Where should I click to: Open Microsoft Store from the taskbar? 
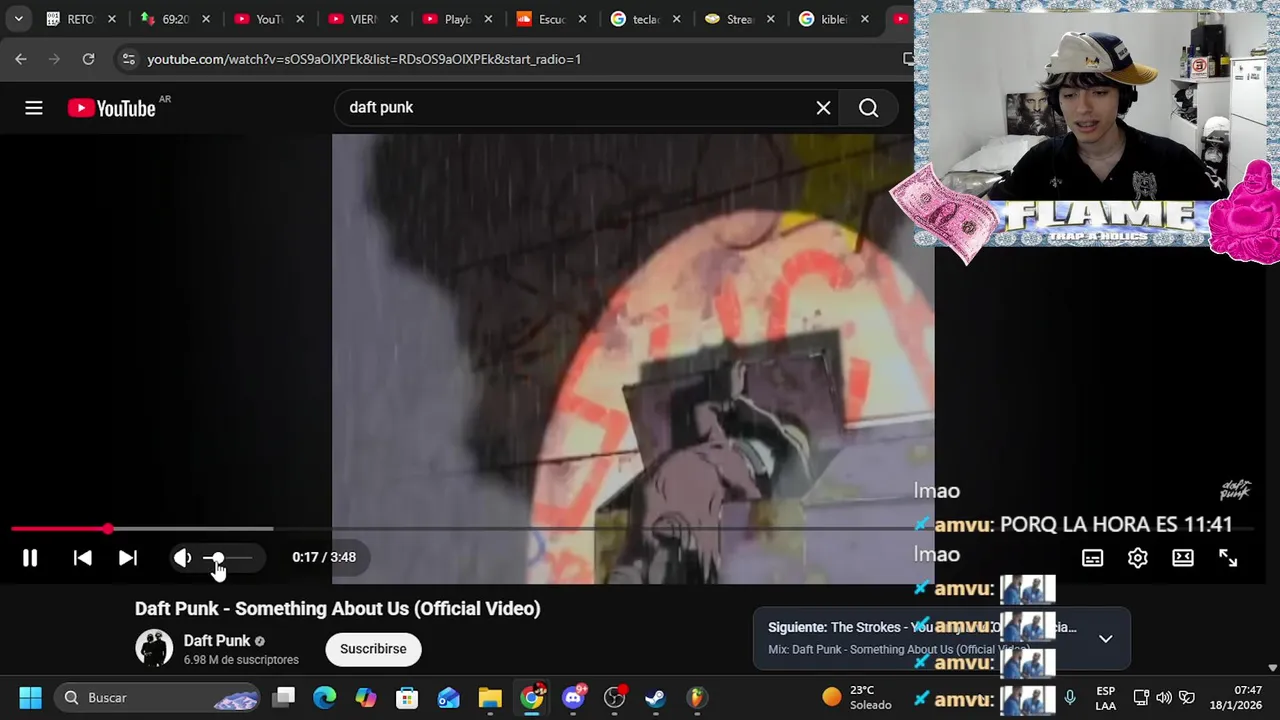pos(407,698)
